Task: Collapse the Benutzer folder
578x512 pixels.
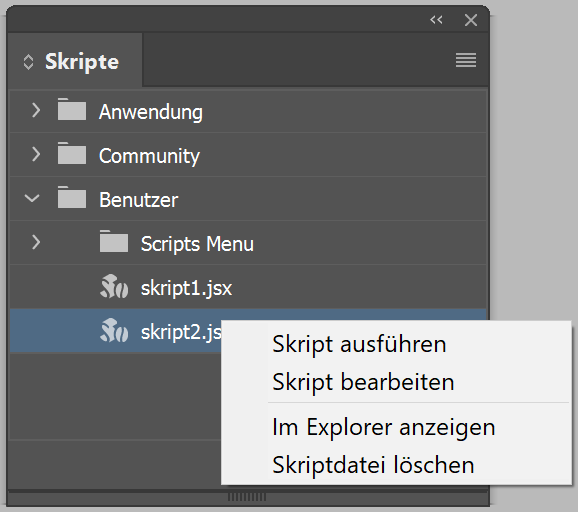Action: click(32, 198)
